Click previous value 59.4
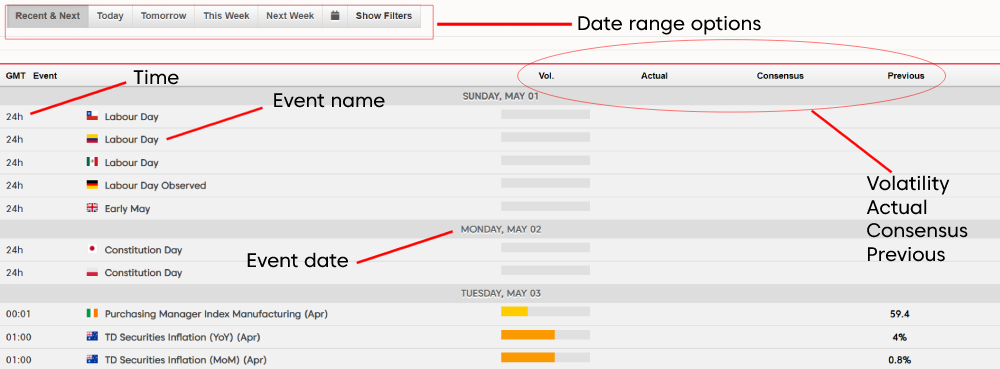Screen dimensions: 1000x369 pos(899,314)
